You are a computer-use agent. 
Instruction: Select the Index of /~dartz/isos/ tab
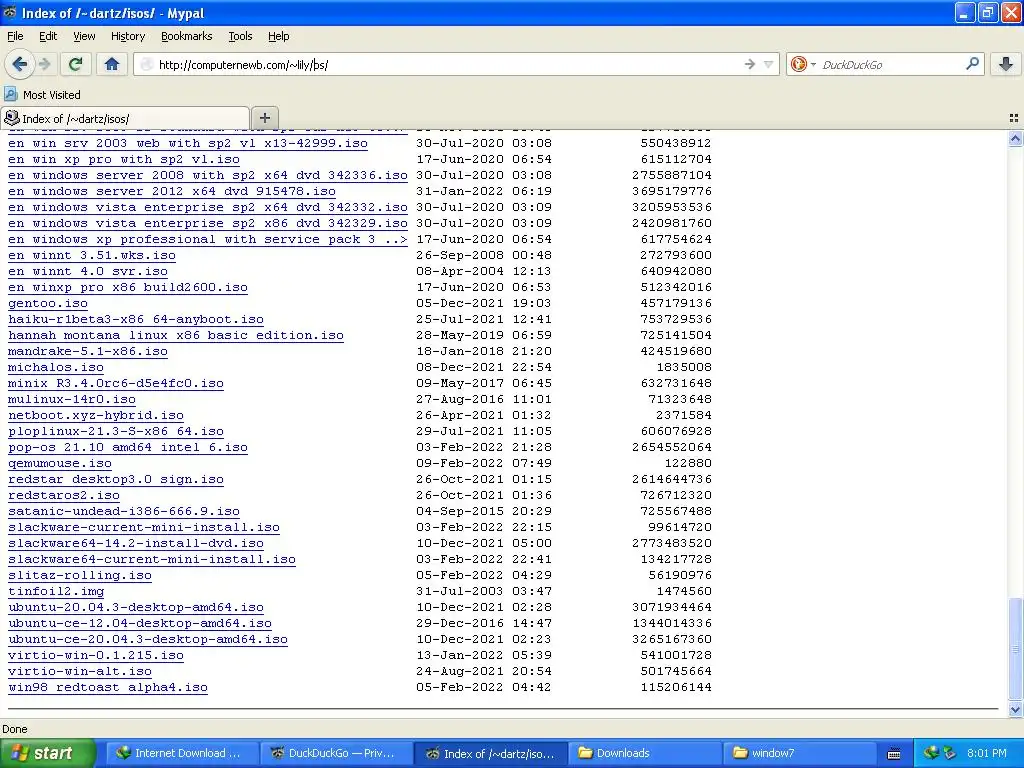pyautogui.click(x=125, y=118)
